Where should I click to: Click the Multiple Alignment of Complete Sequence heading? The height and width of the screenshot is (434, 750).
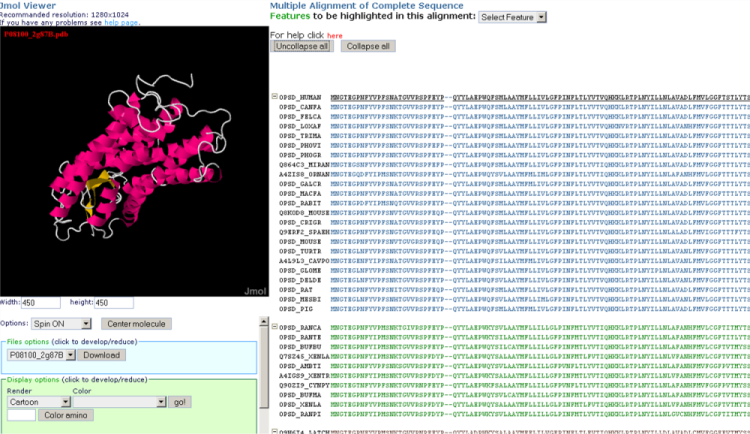coord(366,6)
